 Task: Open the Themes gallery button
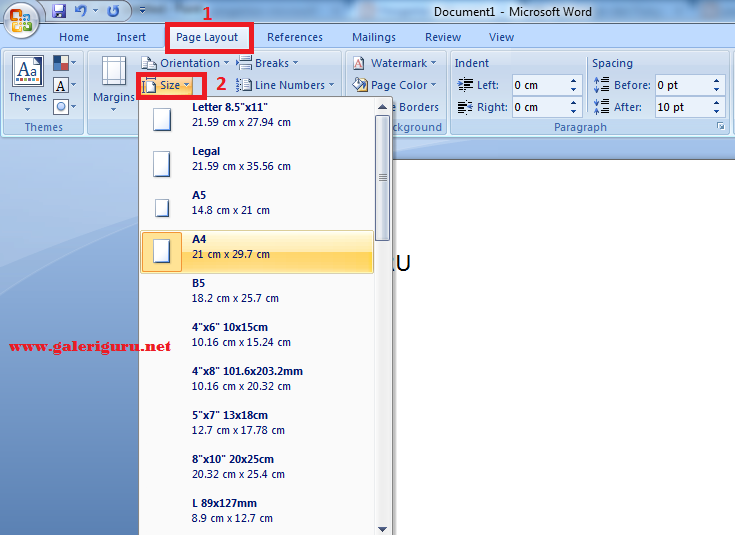click(x=28, y=84)
